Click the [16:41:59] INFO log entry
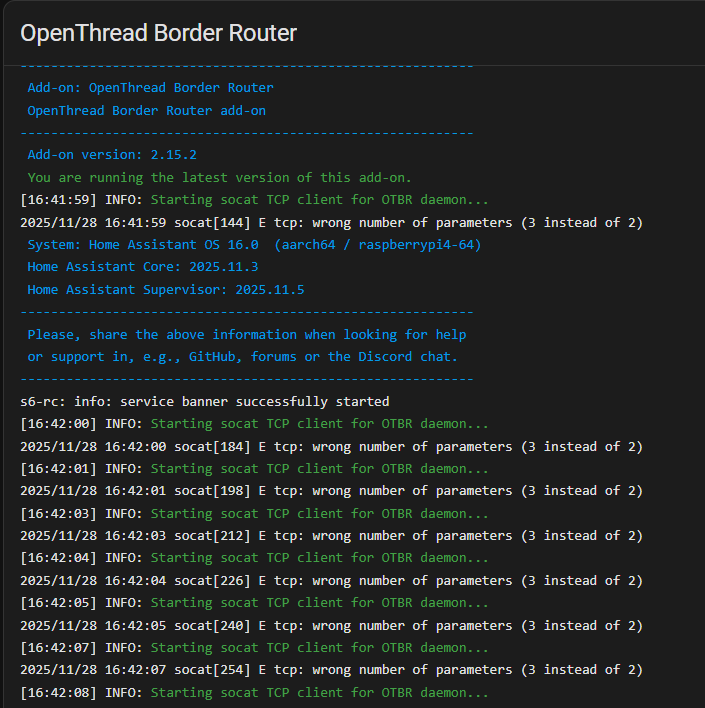Viewport: 705px width, 708px height. pos(254,200)
